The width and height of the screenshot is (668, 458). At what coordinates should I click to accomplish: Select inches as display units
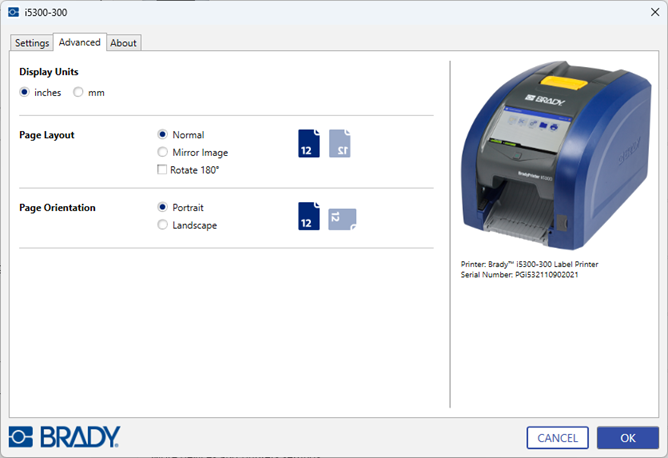pos(25,92)
